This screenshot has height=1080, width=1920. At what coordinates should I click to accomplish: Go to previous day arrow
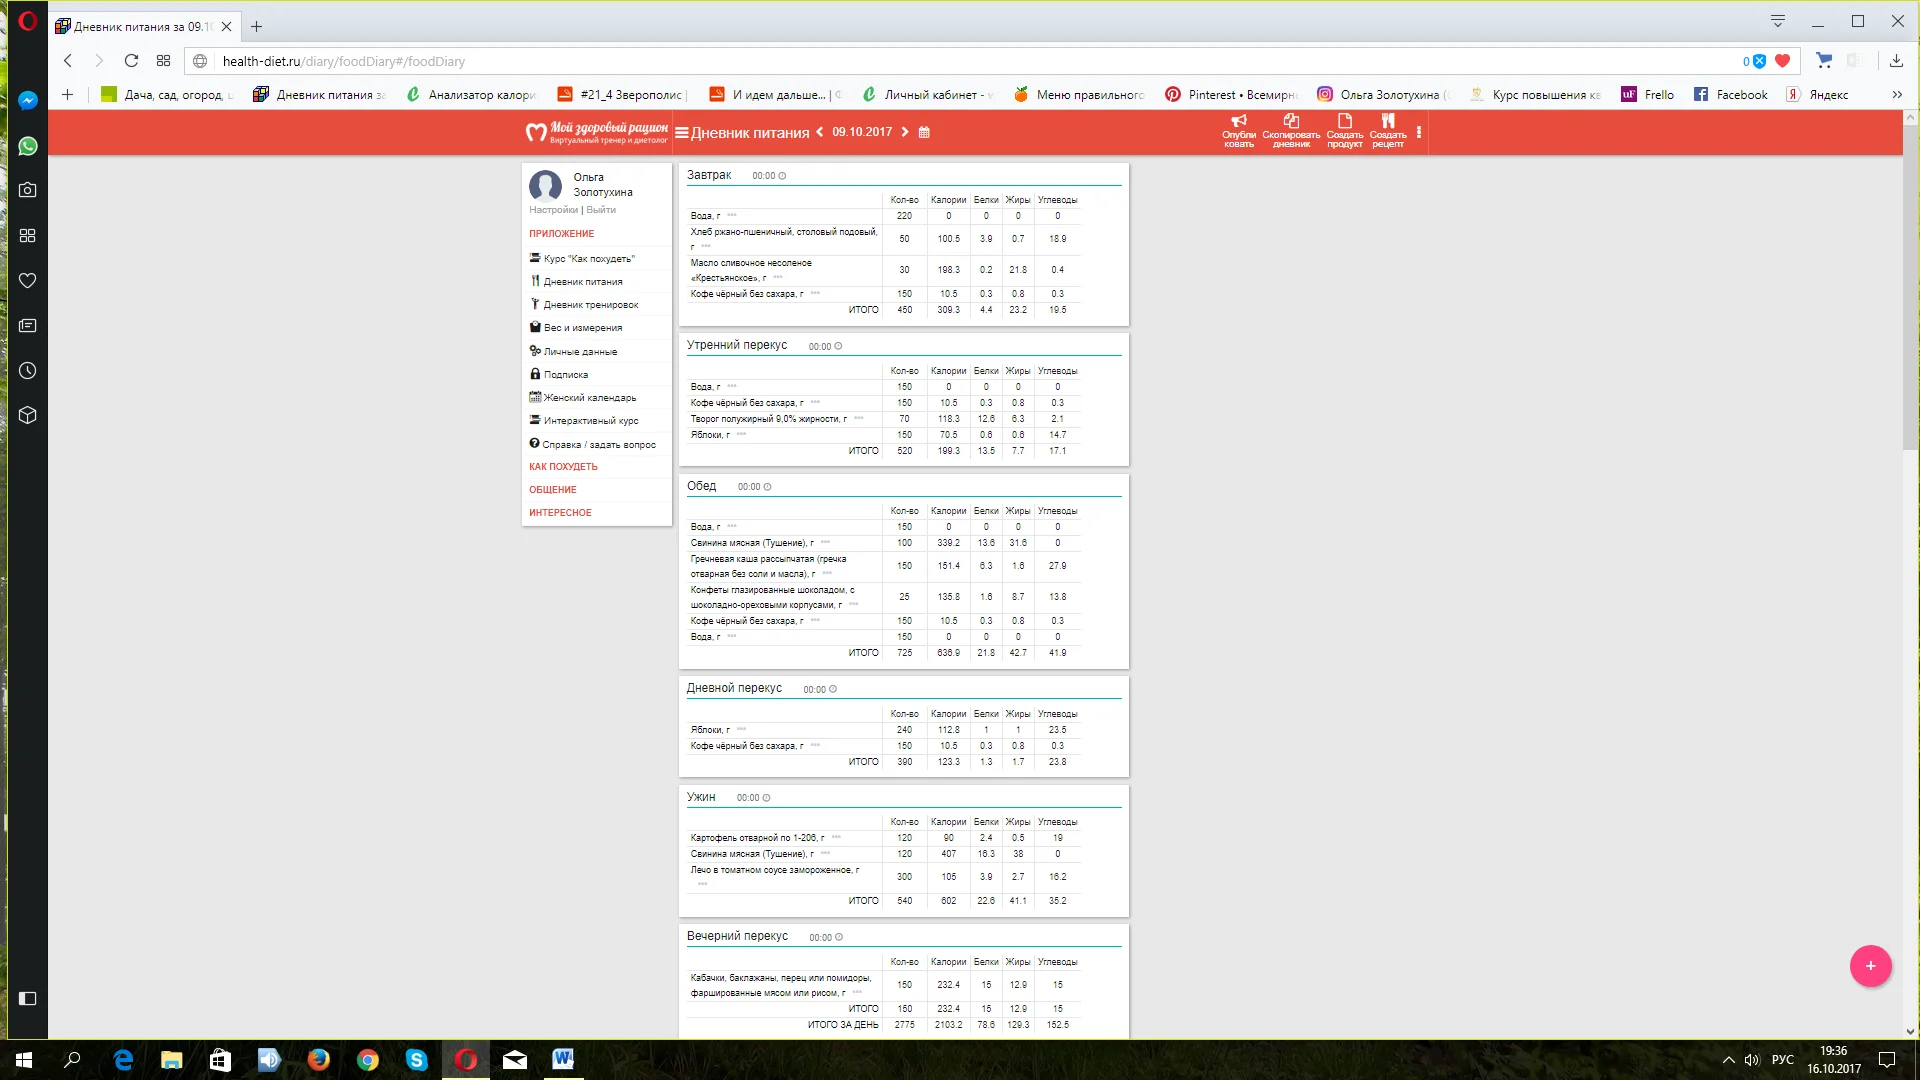(820, 132)
